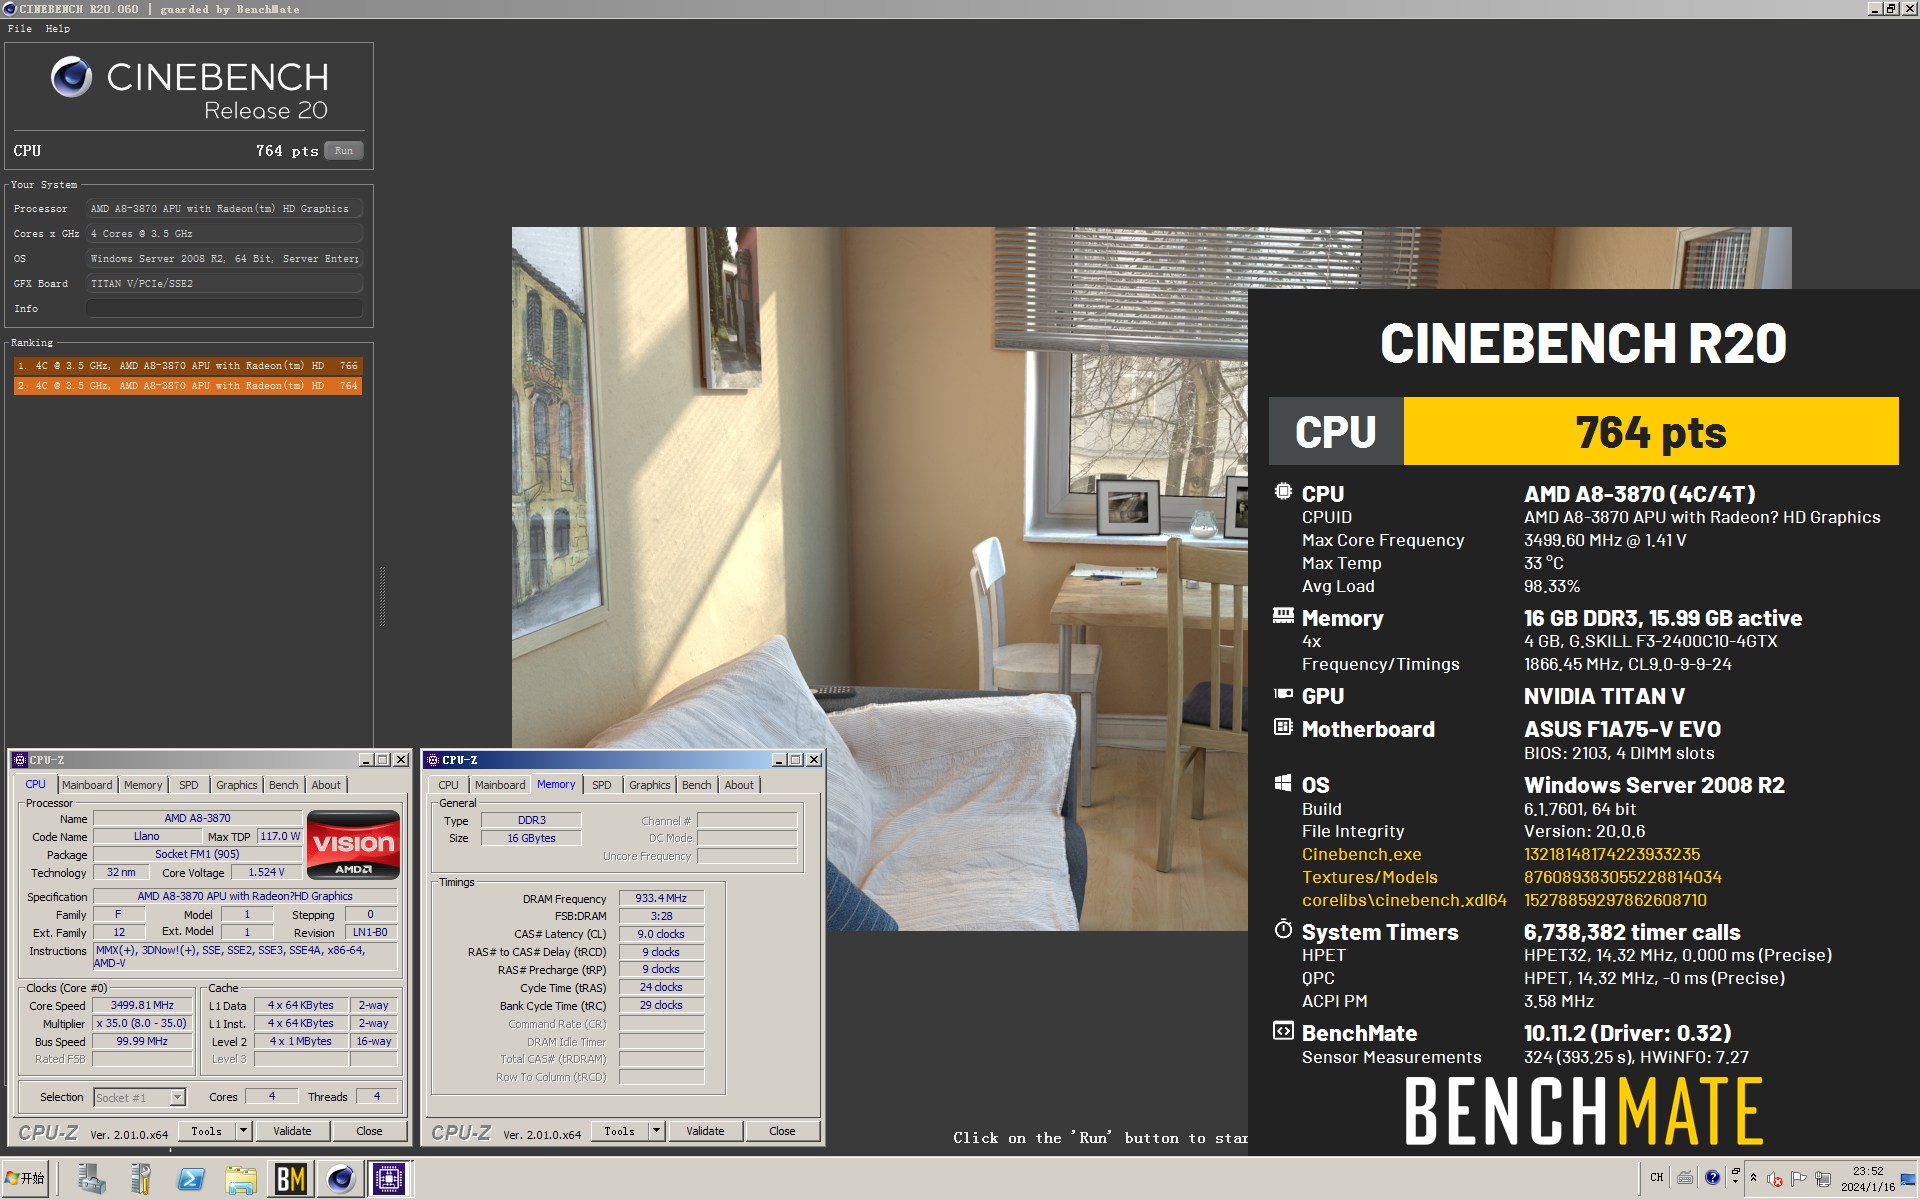The height and width of the screenshot is (1200, 1920).
Task: Click the Cinebench sphere logo icon
Action: point(71,77)
